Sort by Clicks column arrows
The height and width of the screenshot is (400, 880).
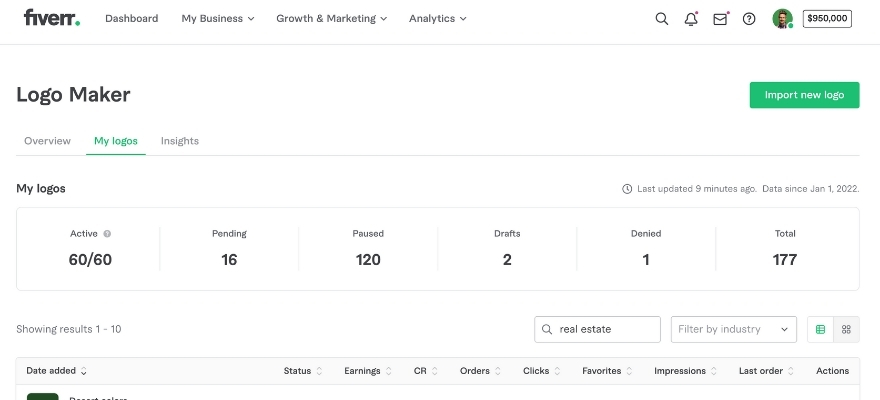557,371
